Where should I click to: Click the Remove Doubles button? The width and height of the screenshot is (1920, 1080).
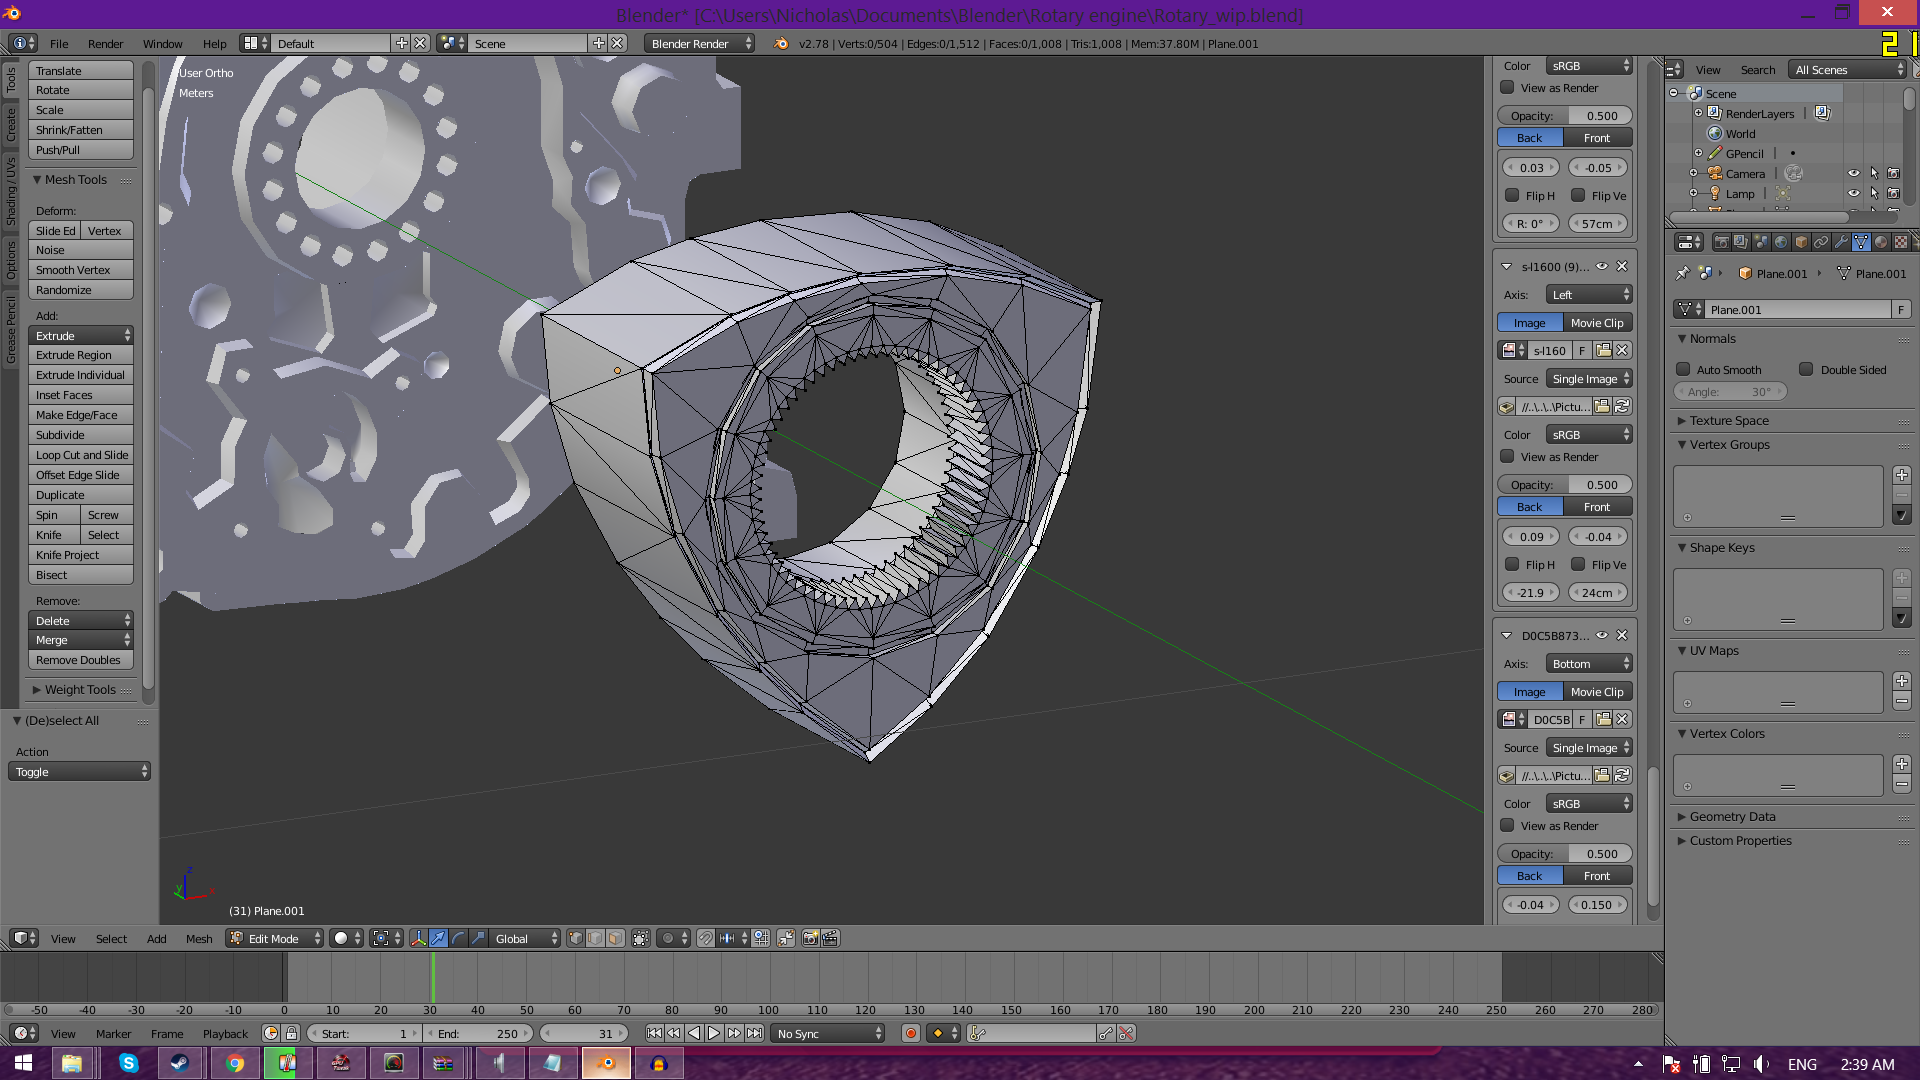click(x=81, y=659)
